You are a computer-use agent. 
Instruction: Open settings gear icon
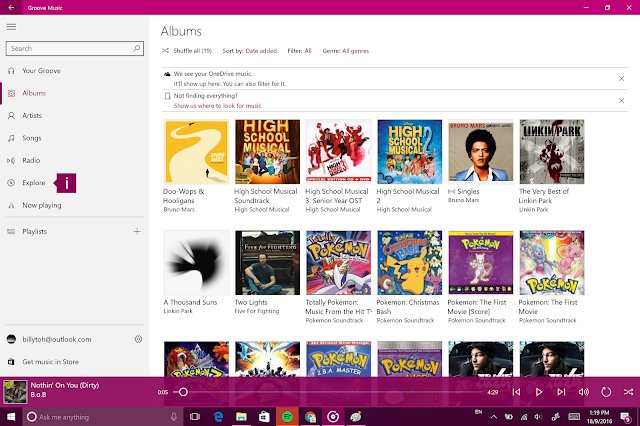click(138, 339)
